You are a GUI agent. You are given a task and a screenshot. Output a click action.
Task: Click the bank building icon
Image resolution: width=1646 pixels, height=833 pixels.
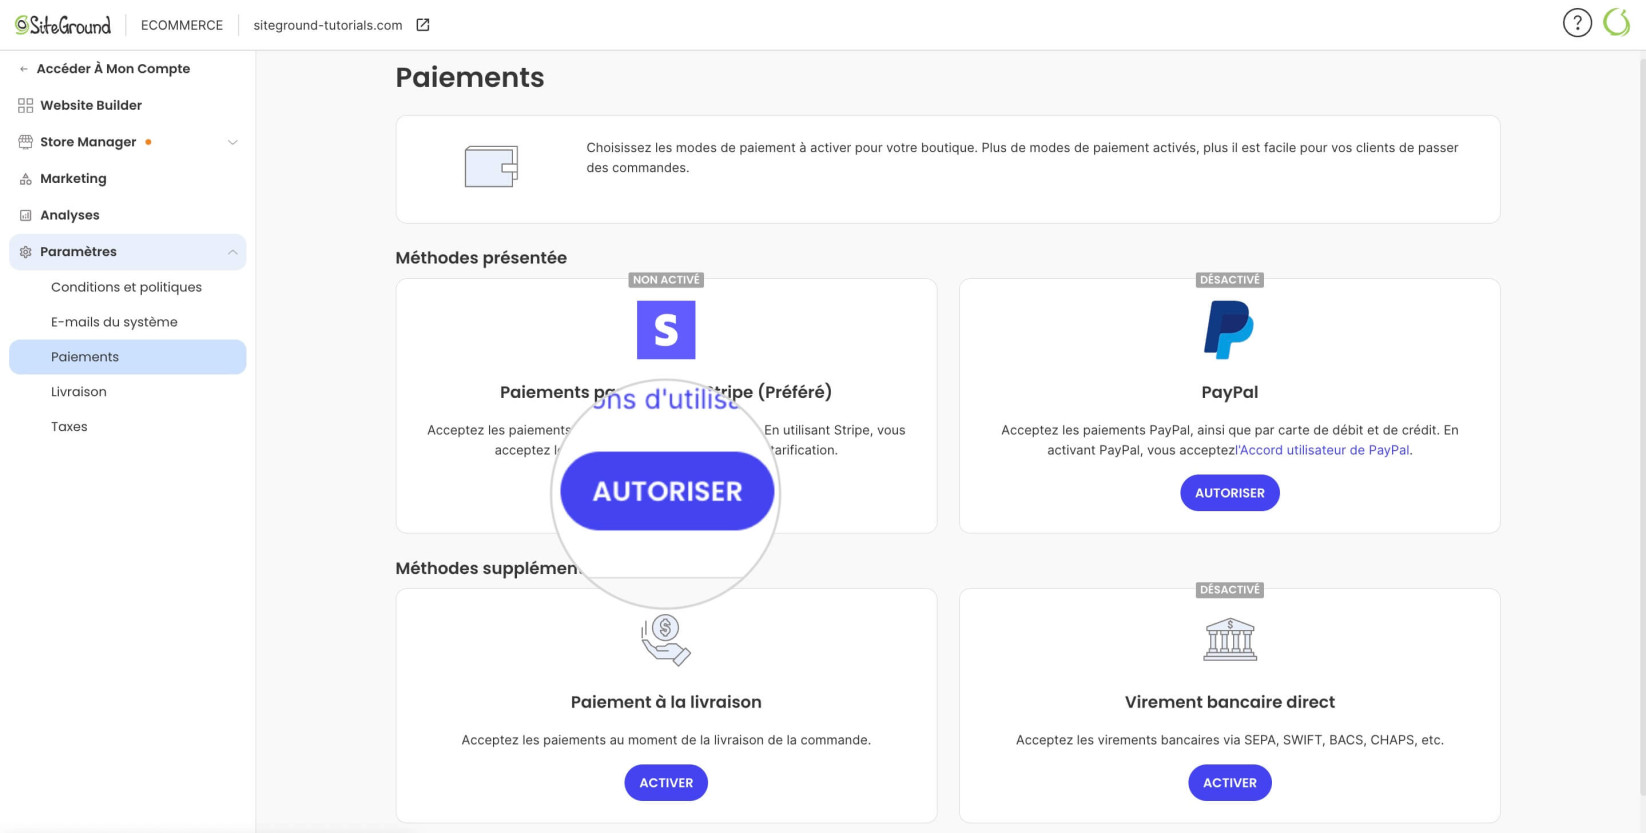pyautogui.click(x=1230, y=640)
